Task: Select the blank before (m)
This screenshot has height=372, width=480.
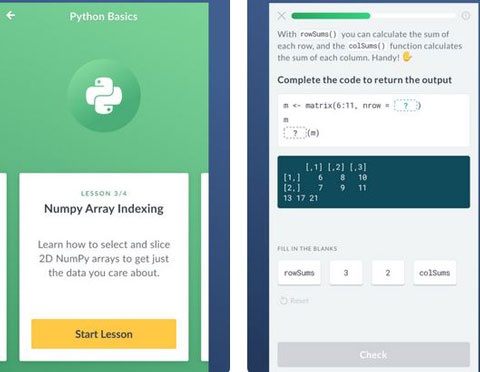Action: (295, 133)
